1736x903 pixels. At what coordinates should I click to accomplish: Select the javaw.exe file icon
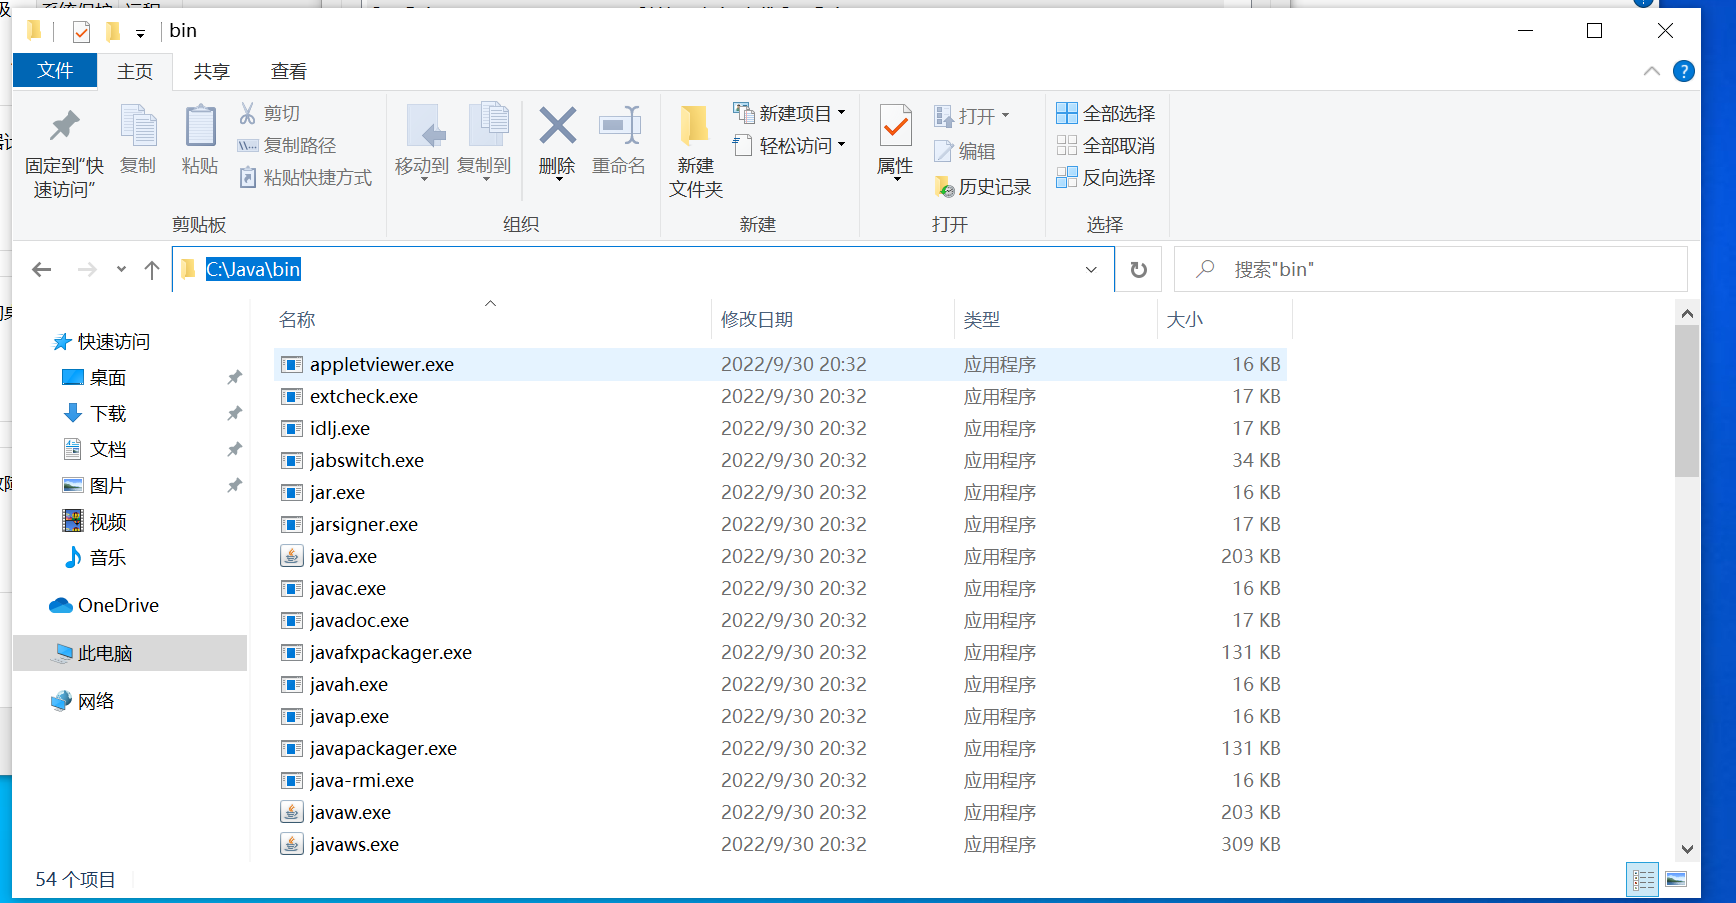pos(291,812)
